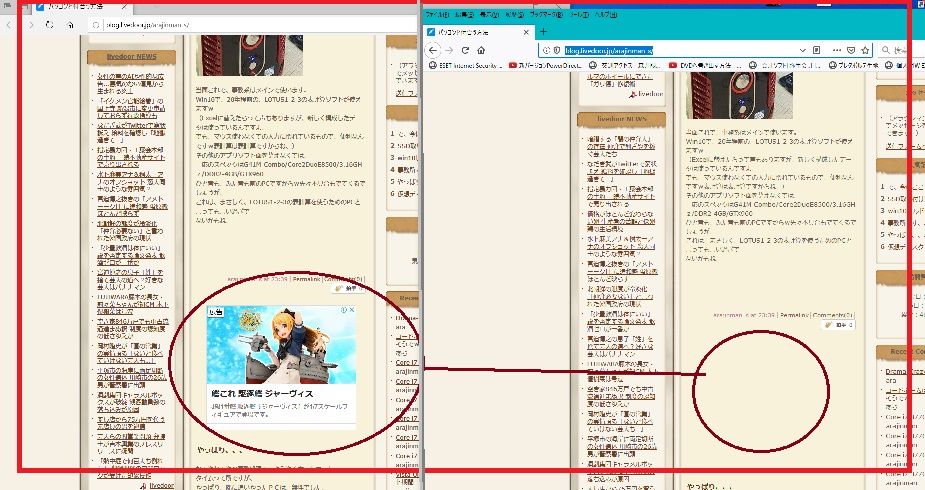Open the 表示 menu in Firefox
The height and width of the screenshot is (490, 925).
click(489, 14)
